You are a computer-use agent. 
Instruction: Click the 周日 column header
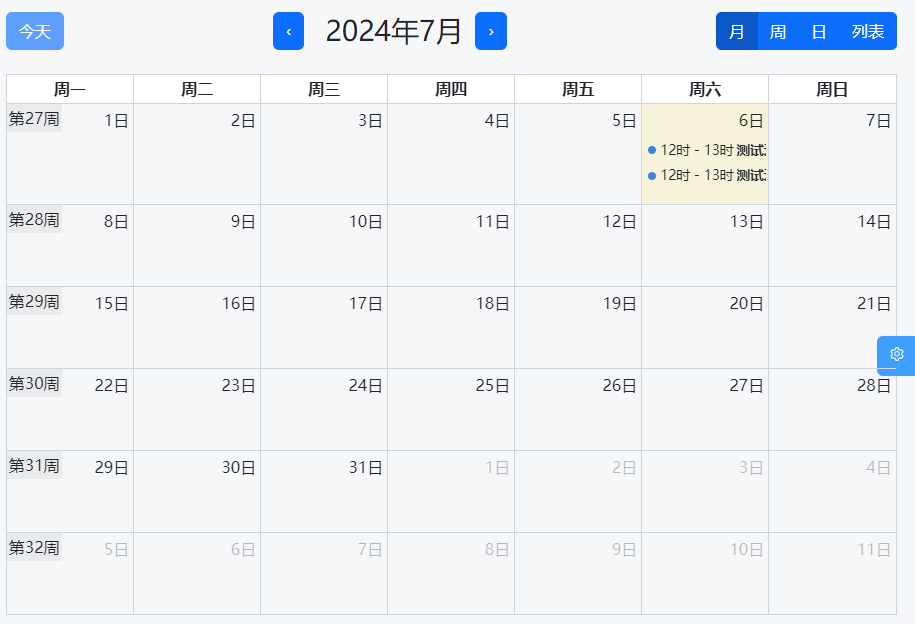click(832, 89)
